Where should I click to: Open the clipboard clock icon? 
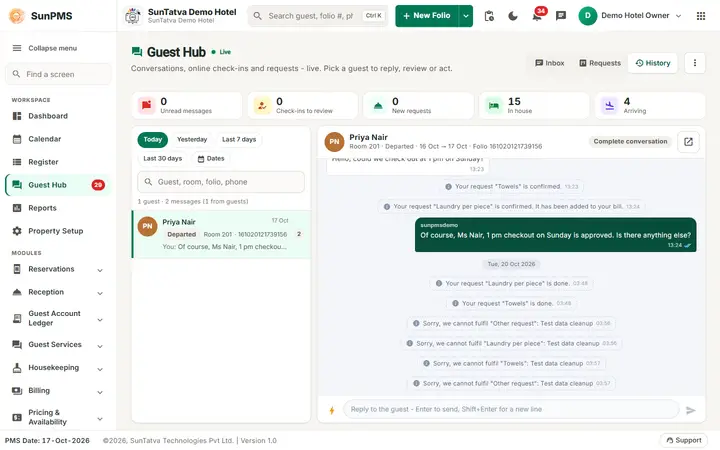tap(489, 16)
